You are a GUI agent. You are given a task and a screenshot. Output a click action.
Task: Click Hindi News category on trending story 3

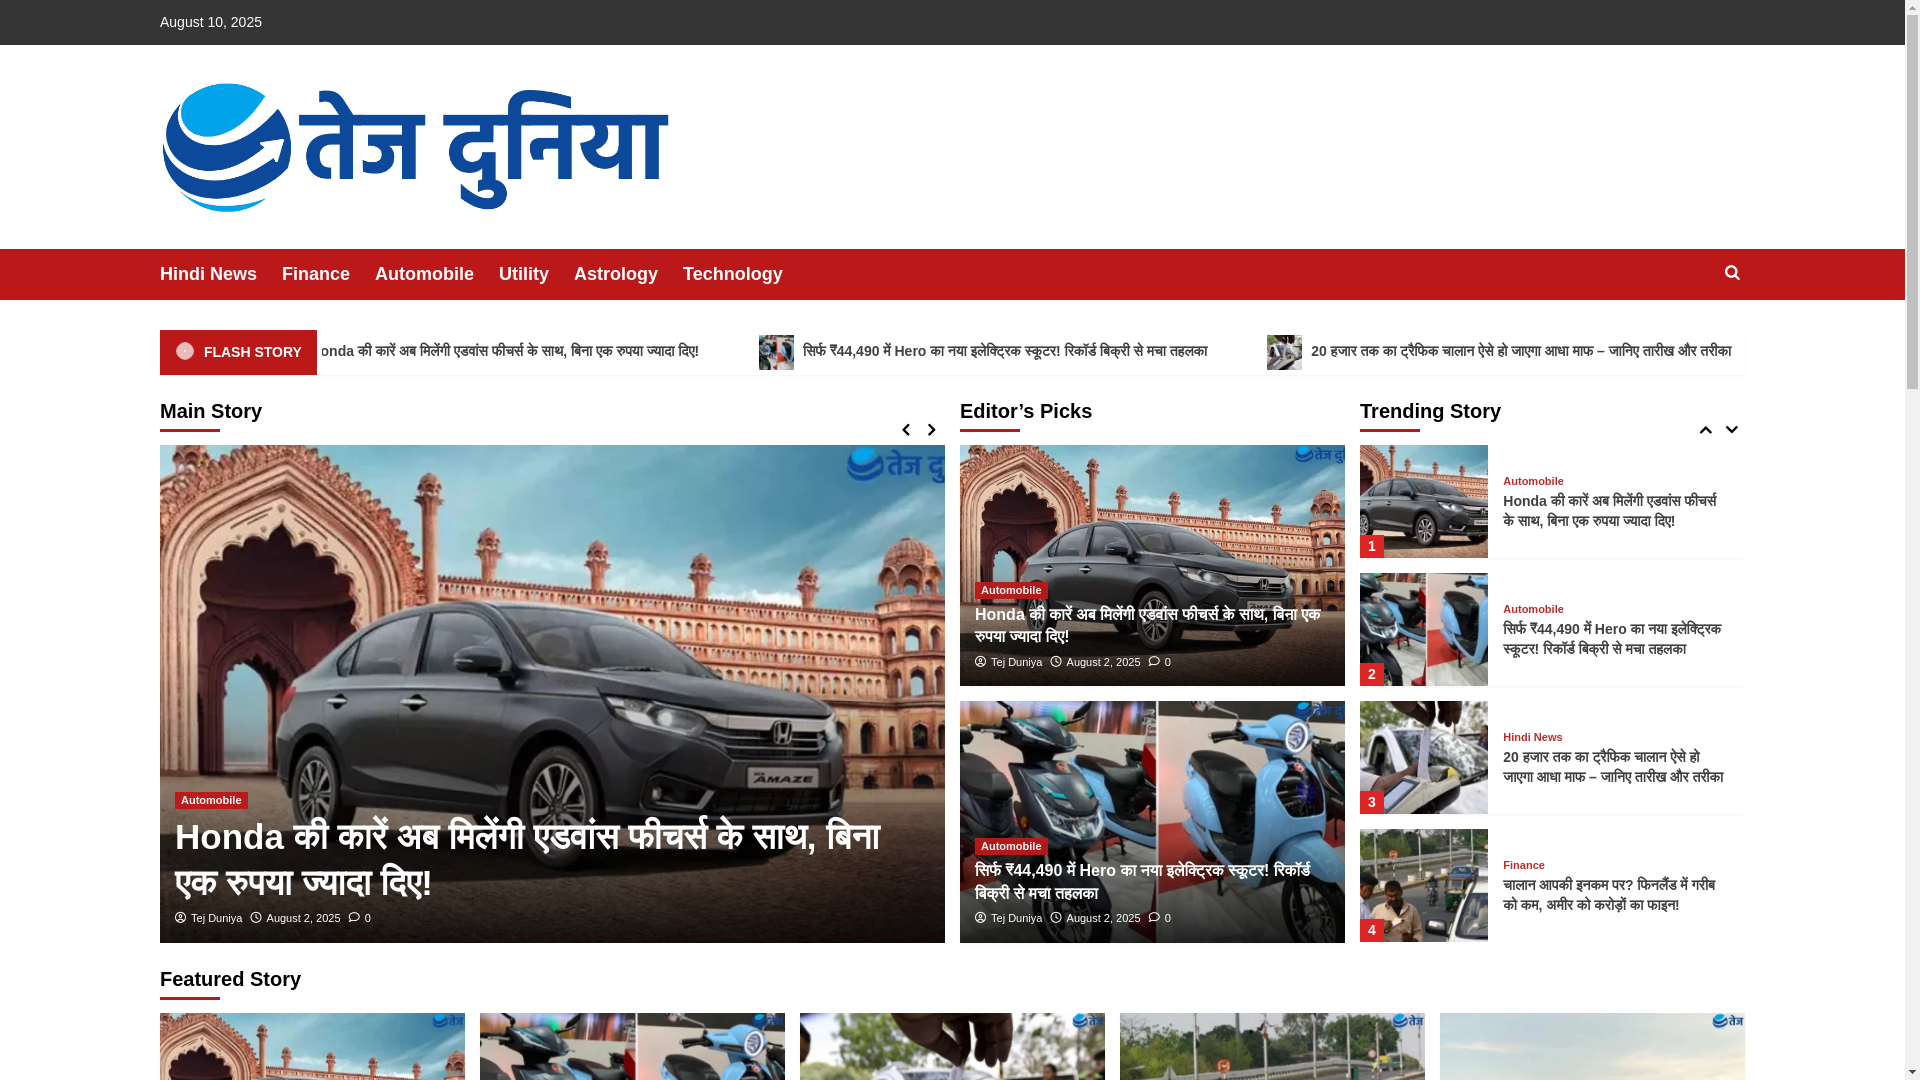tap(1532, 737)
